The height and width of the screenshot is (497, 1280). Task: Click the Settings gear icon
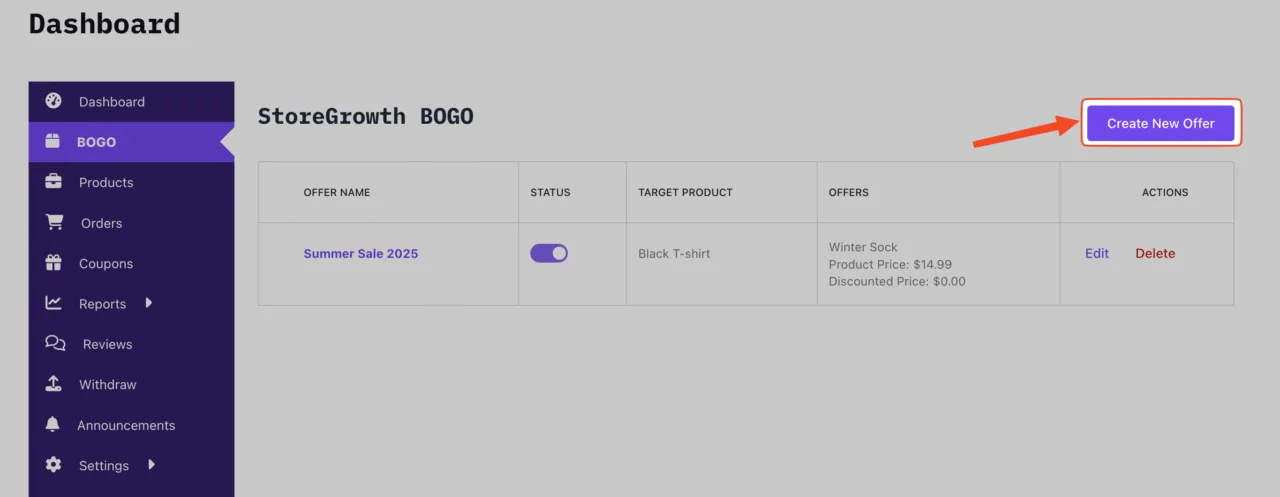(x=54, y=465)
